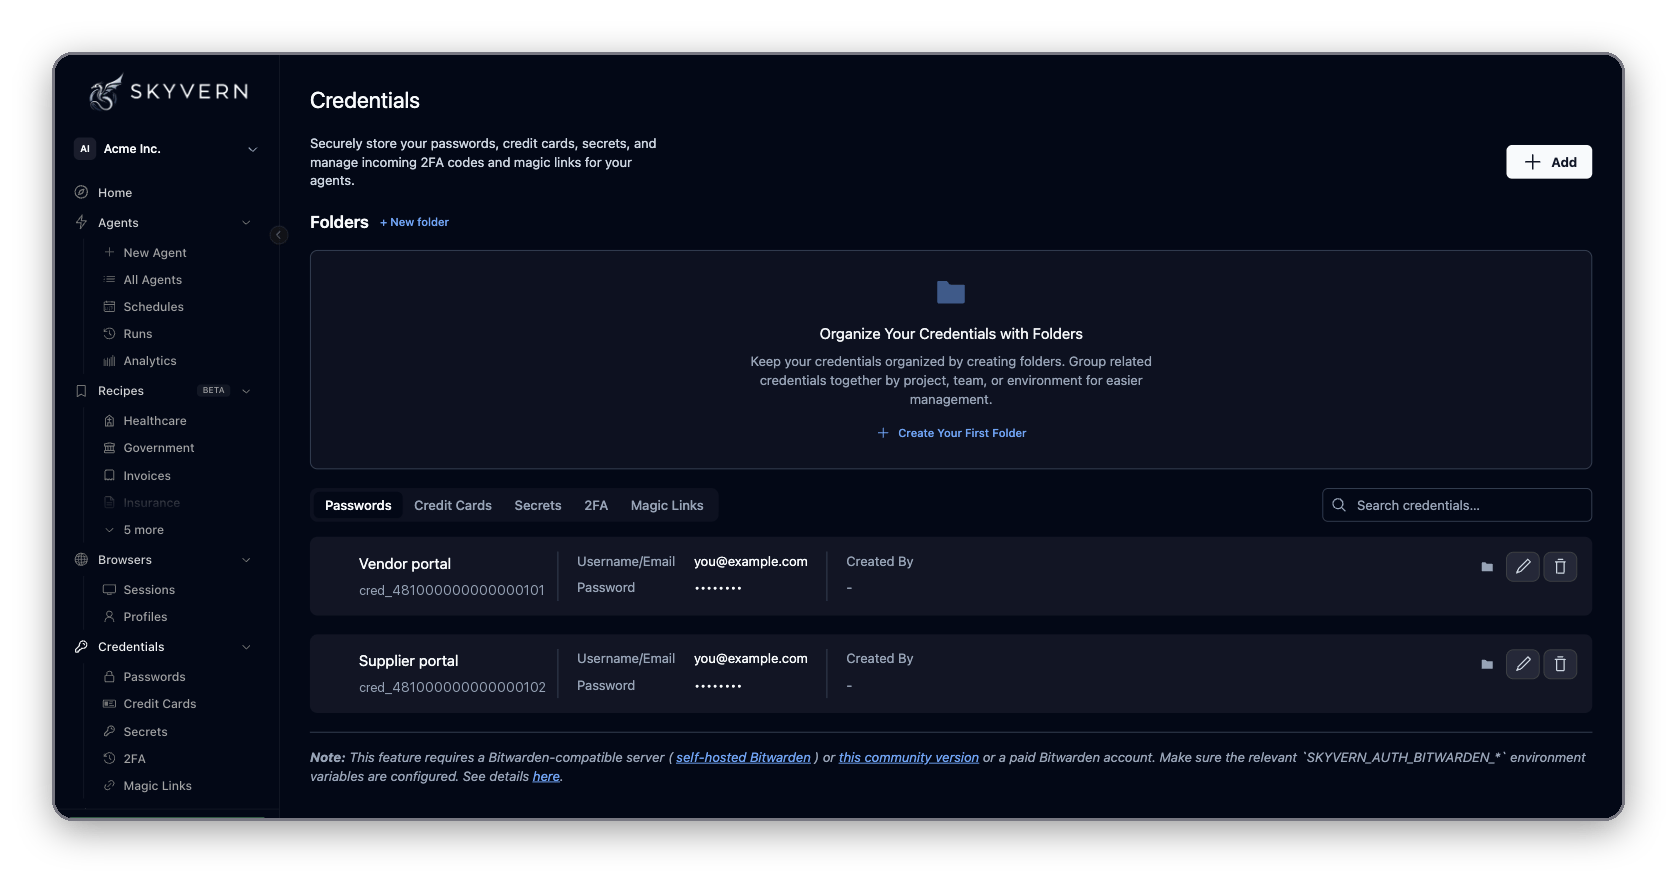
Task: Collapse the sidebar with the arrow button
Action: click(x=279, y=235)
